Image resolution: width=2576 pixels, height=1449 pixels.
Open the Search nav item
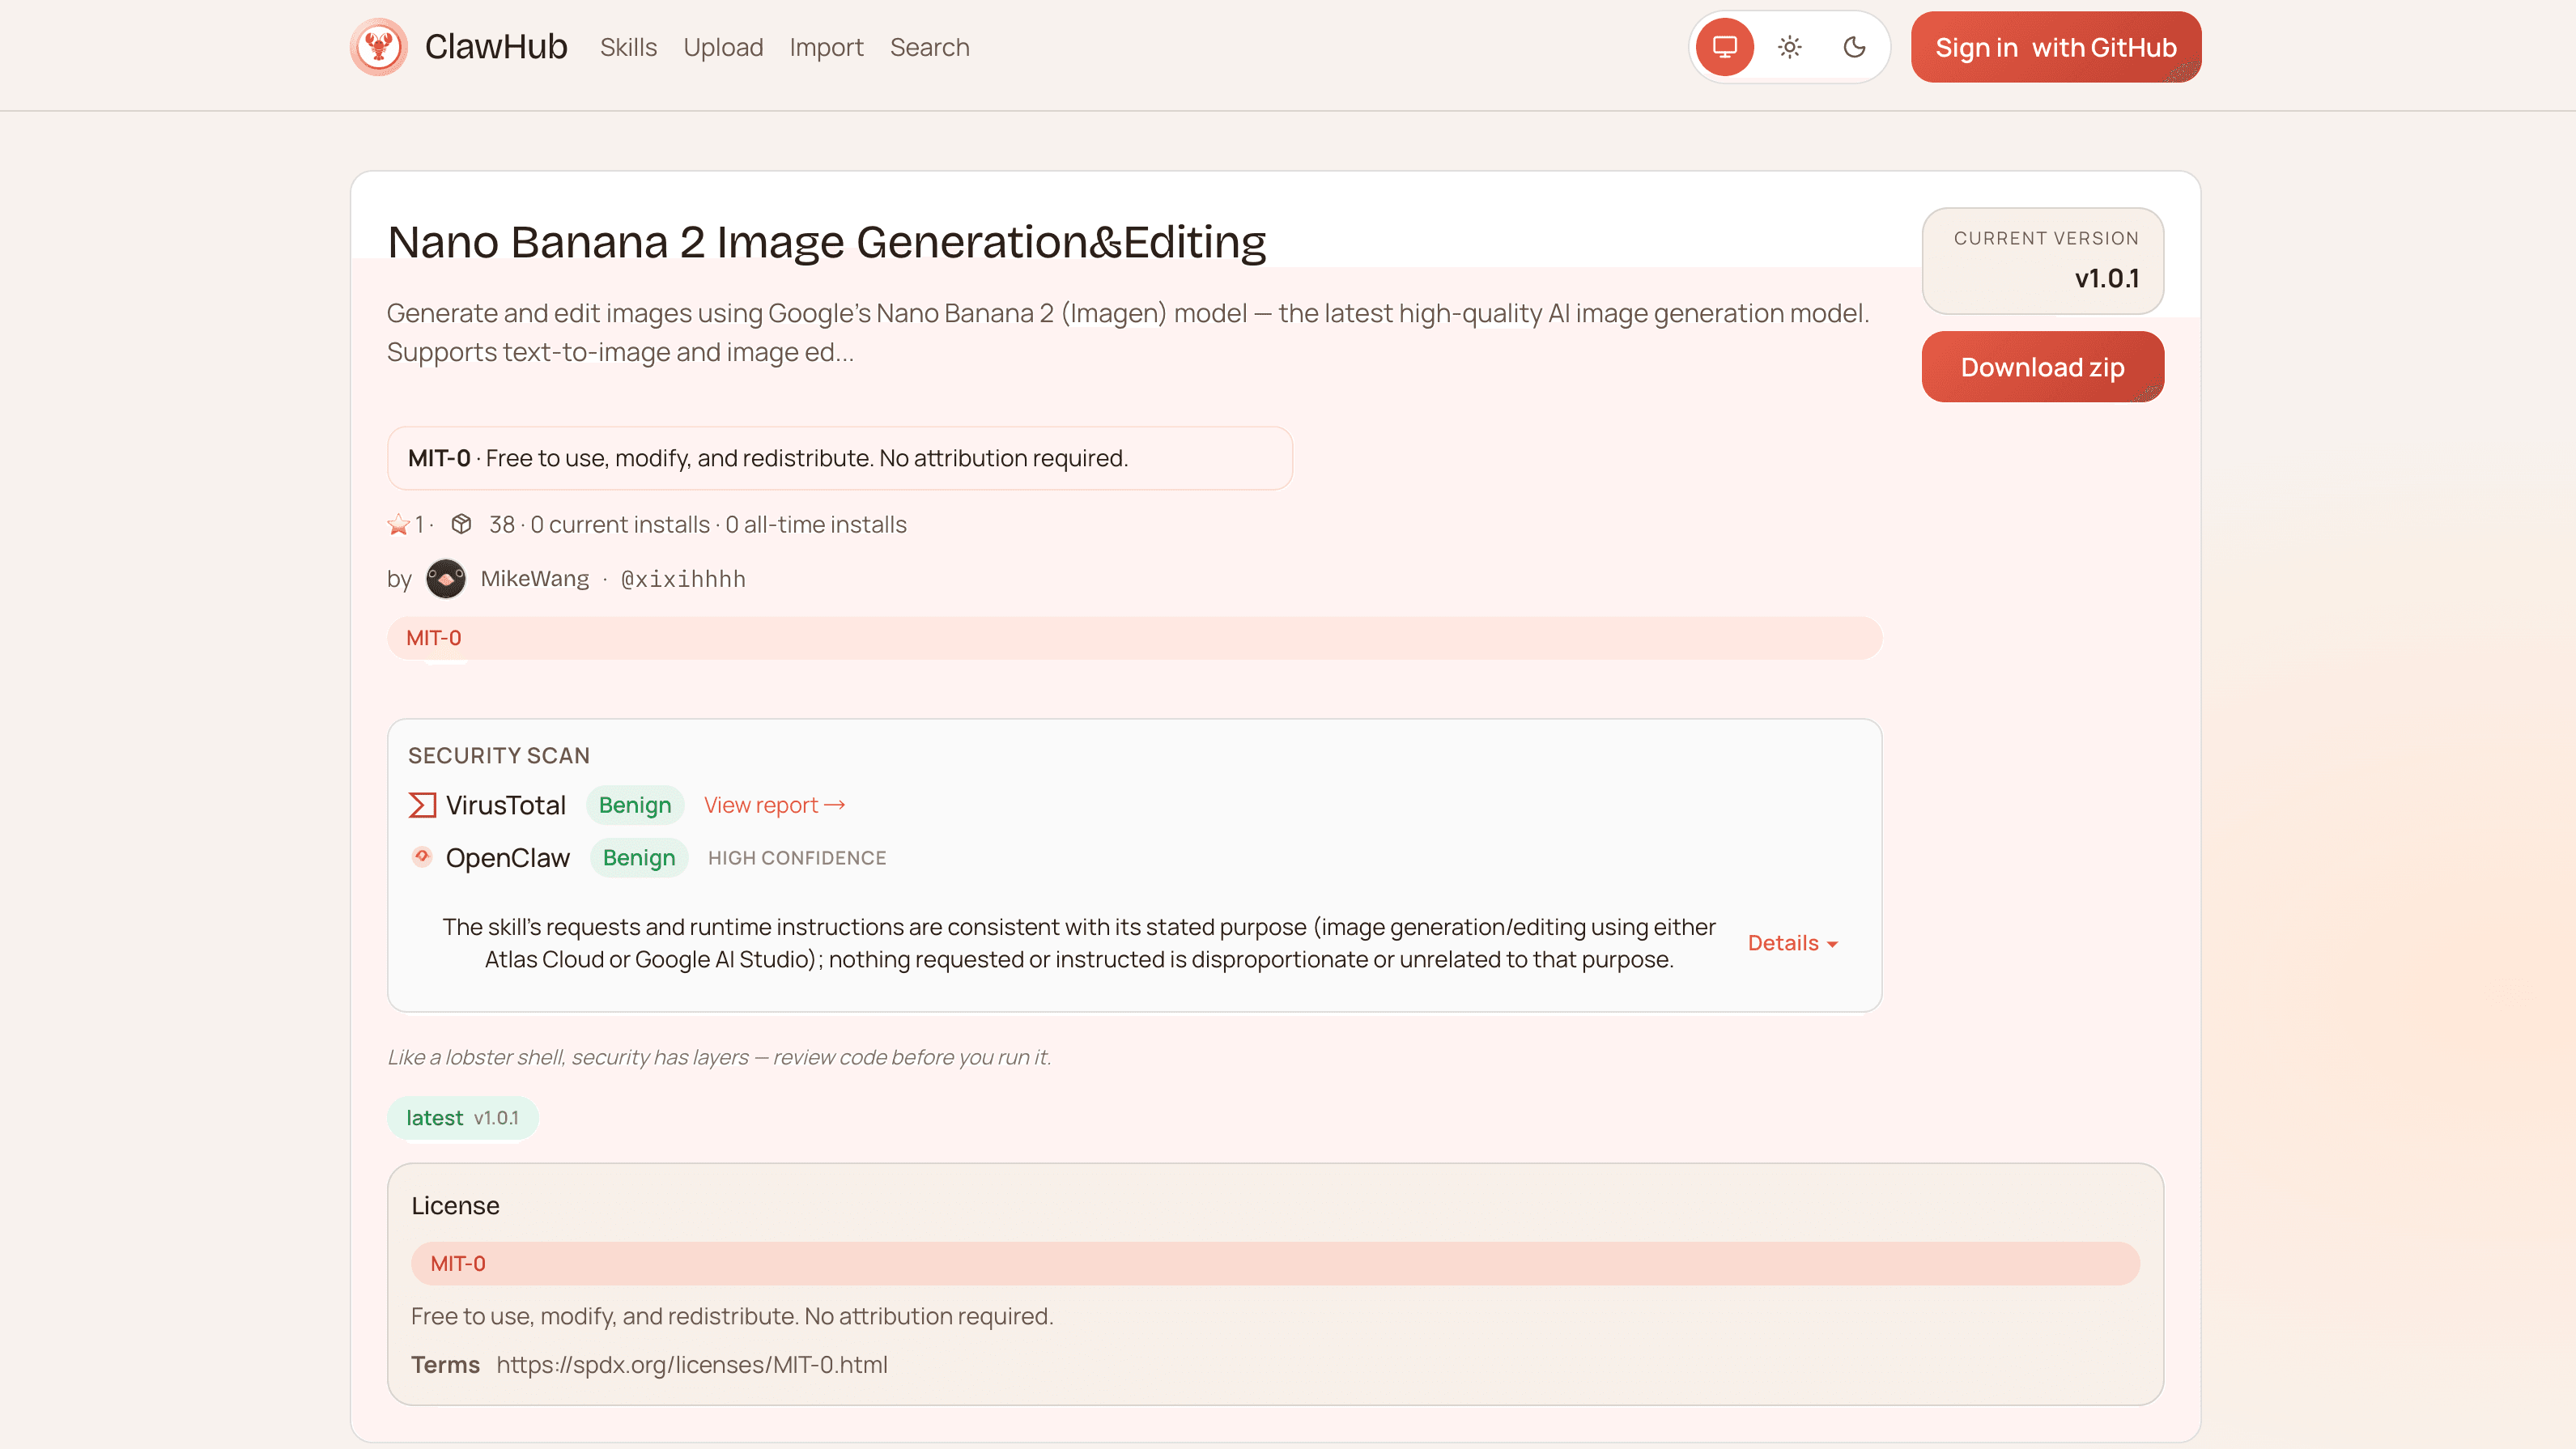[929, 47]
